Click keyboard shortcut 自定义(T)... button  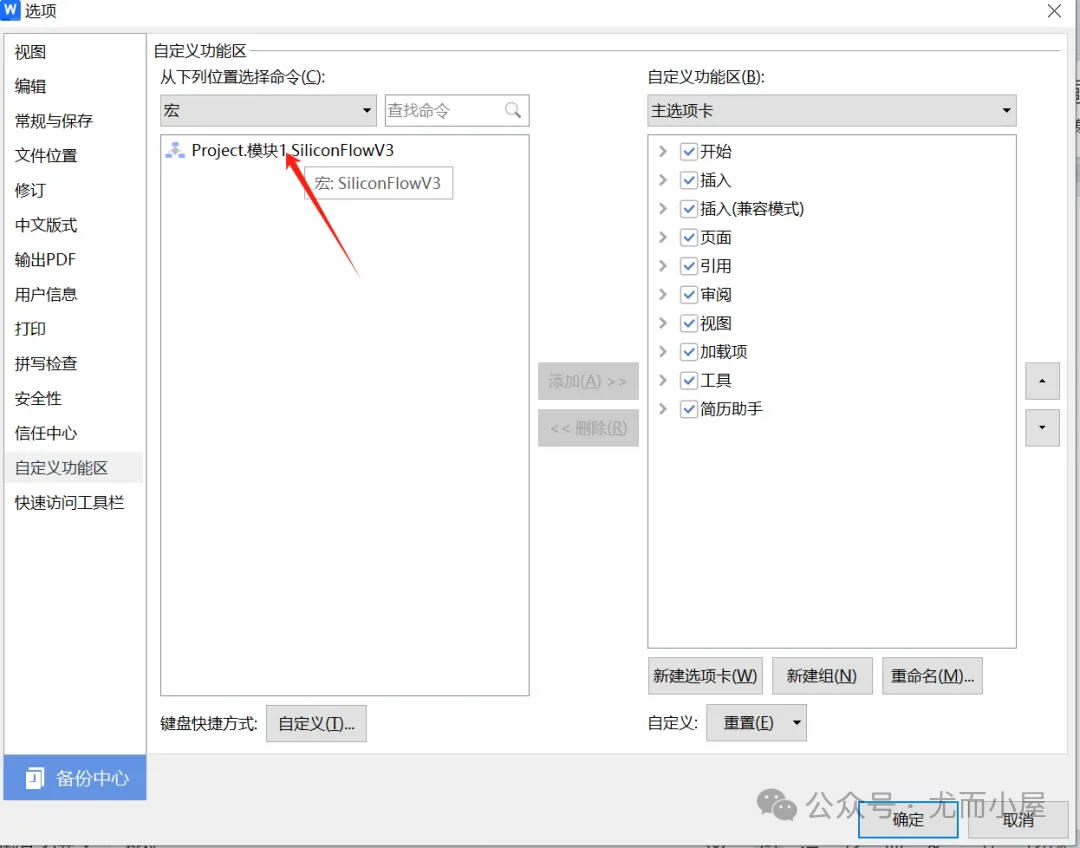pyautogui.click(x=316, y=723)
